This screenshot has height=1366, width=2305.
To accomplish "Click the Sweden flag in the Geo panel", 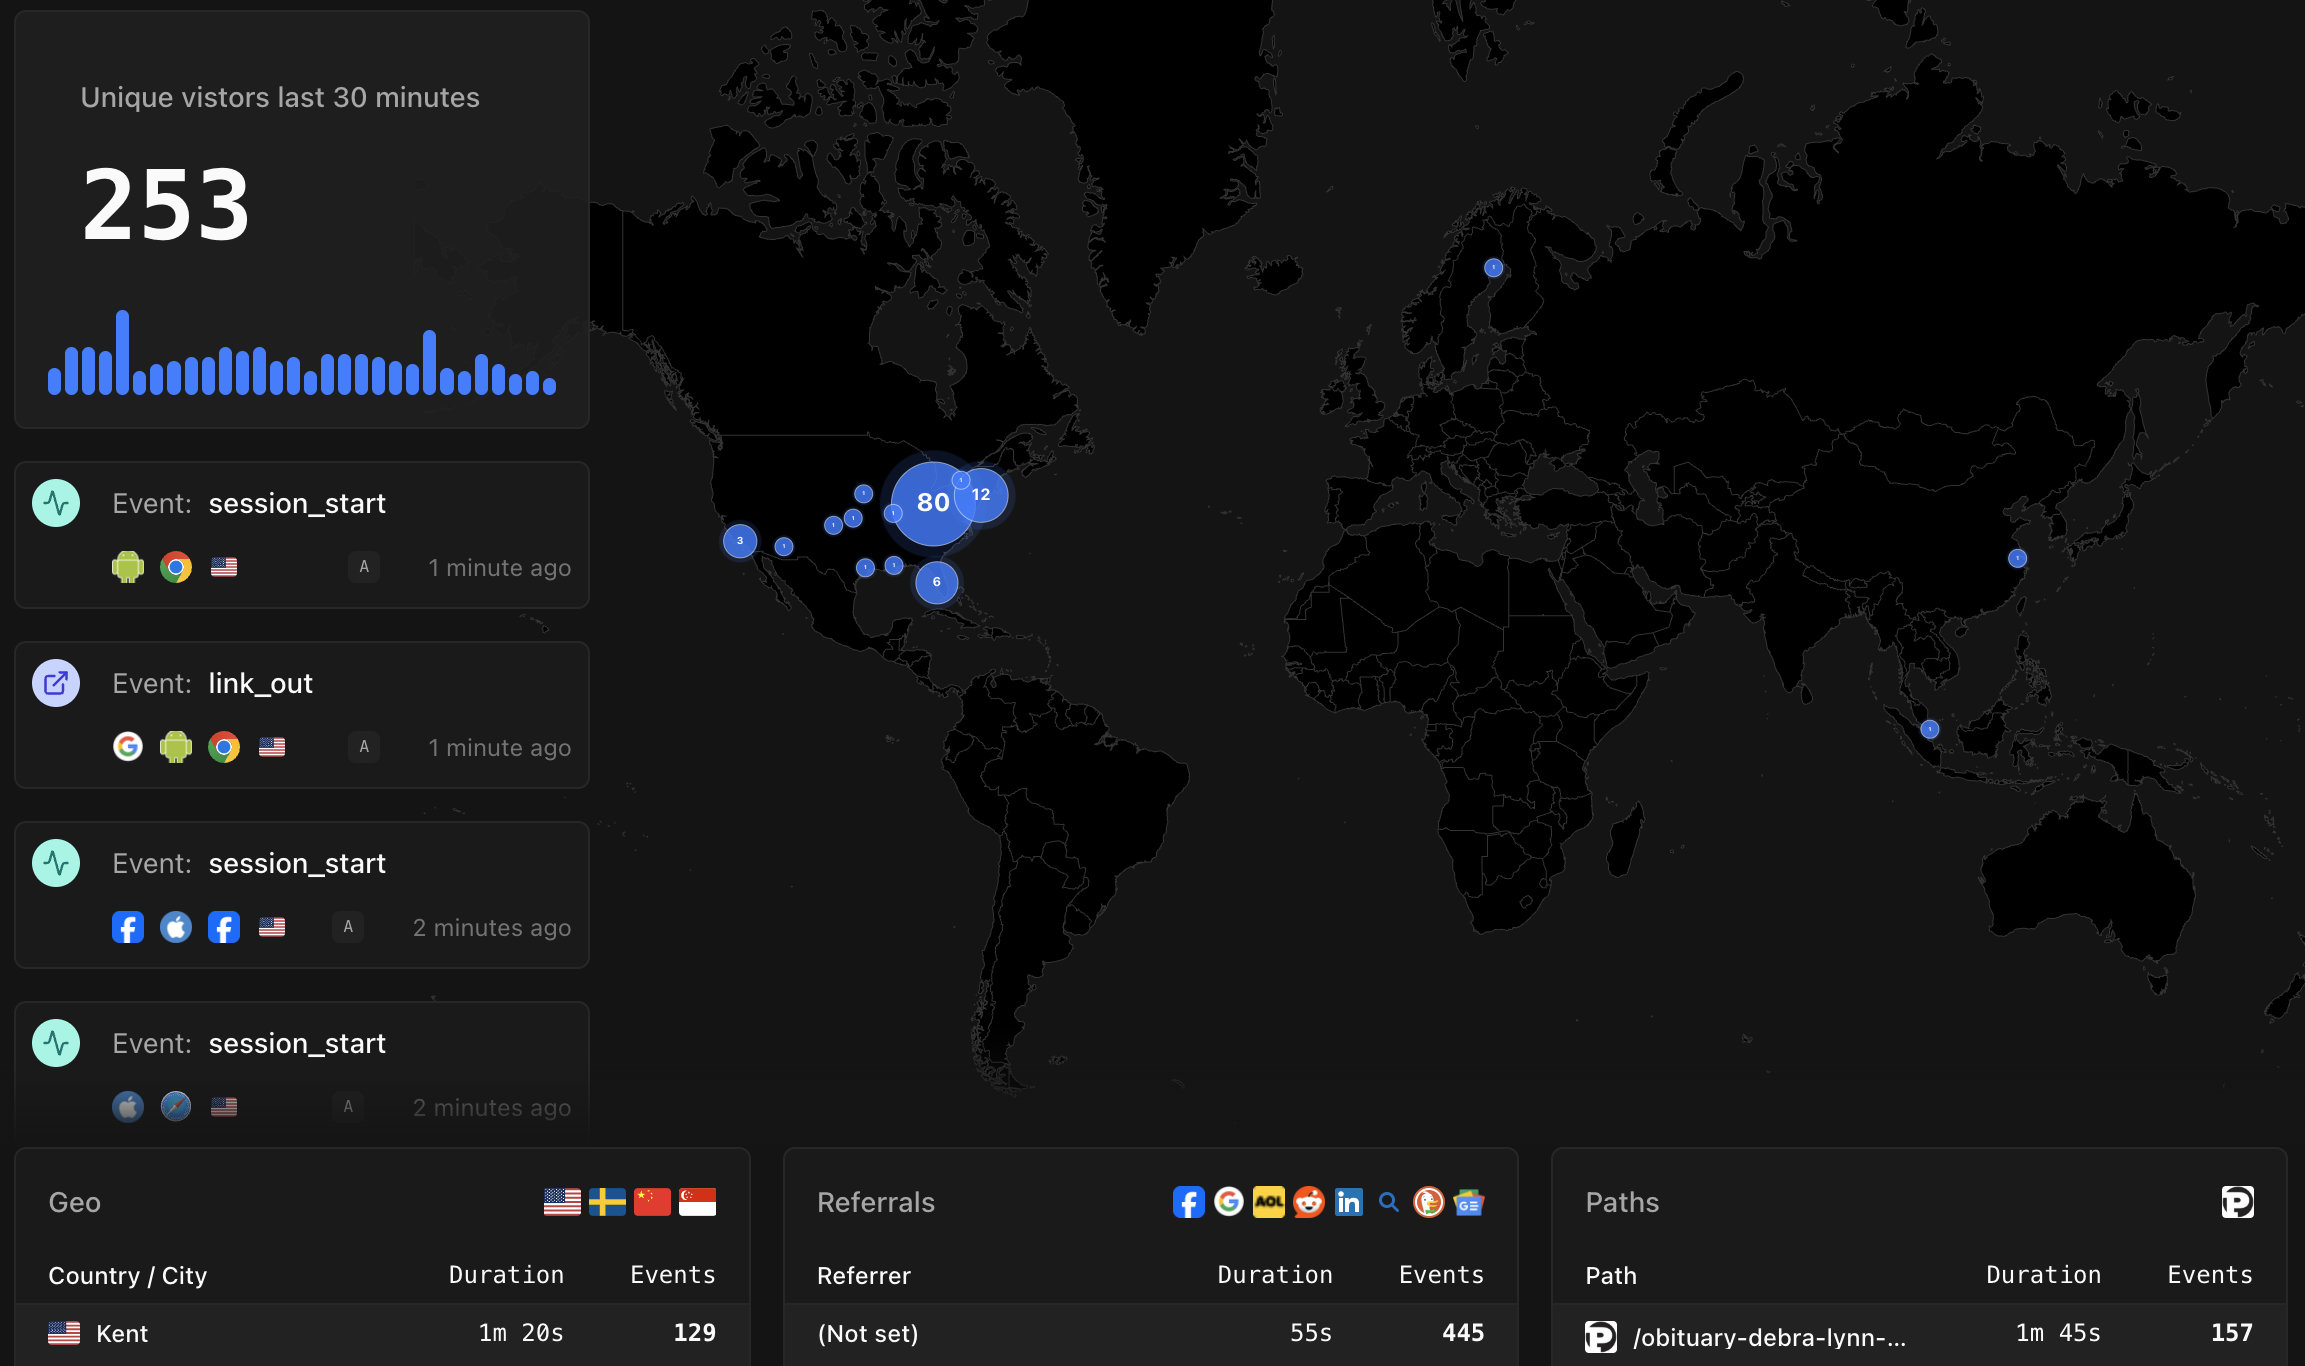I will [609, 1201].
